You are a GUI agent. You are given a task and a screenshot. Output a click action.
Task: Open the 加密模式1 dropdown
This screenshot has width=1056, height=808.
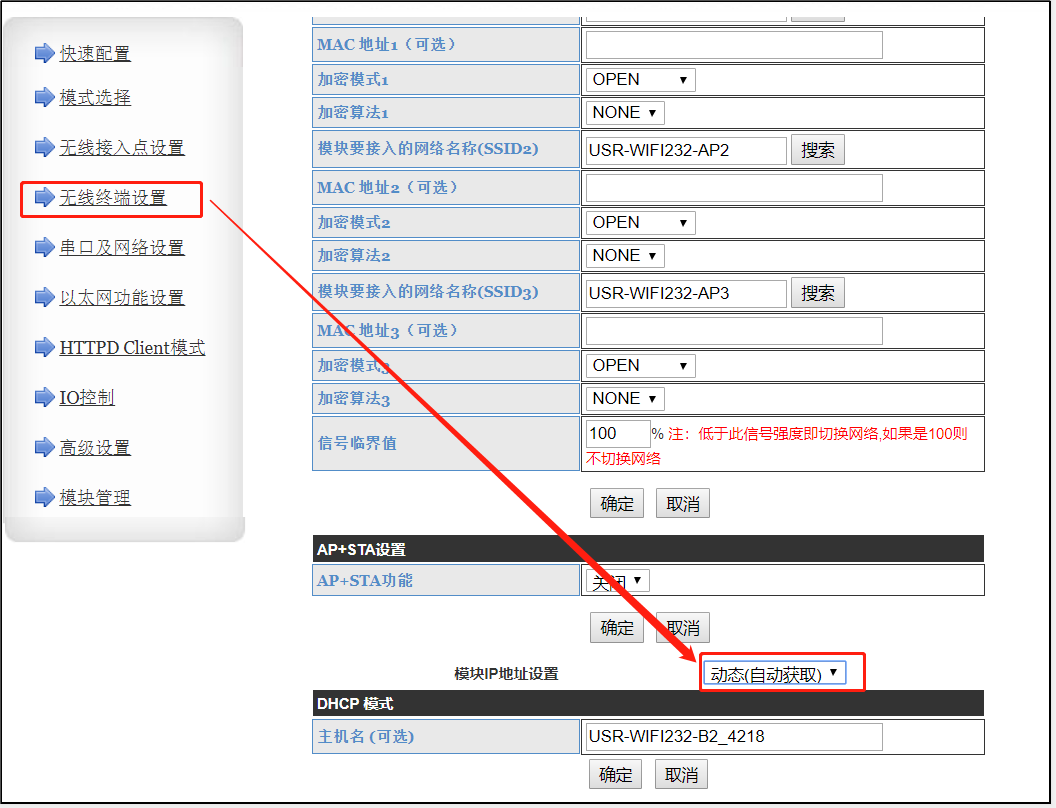[x=640, y=80]
